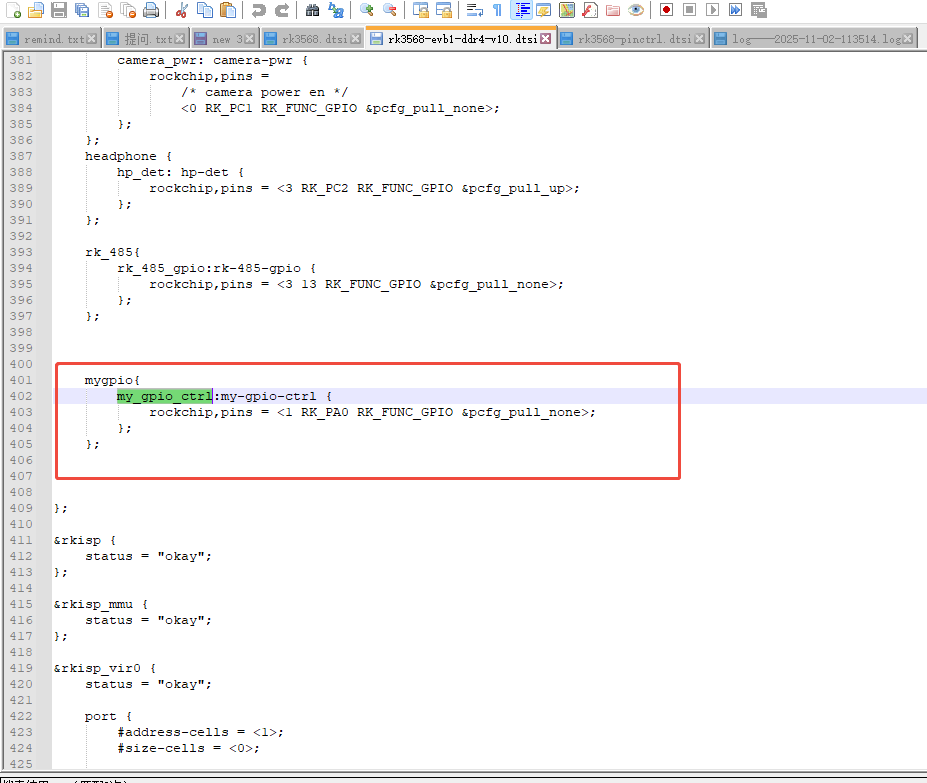Image resolution: width=927 pixels, height=783 pixels.
Task: Click the &rkisp { node reference
Action: [85, 541]
